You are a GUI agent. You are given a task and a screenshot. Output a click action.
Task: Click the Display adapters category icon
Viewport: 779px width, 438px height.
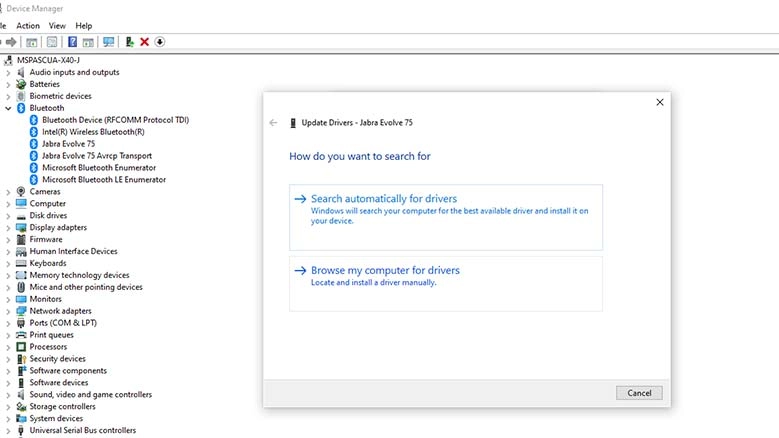[x=21, y=227]
